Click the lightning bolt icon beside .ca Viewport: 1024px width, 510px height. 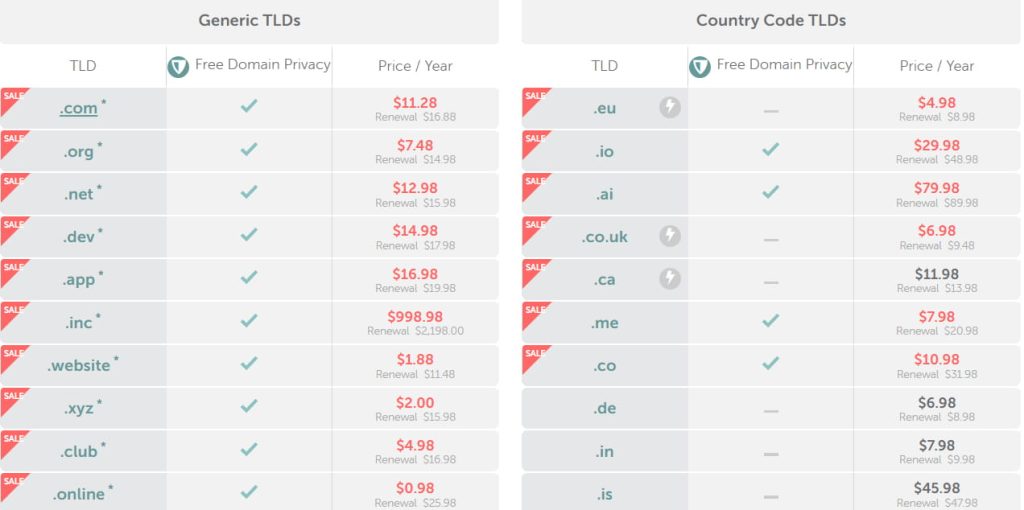[x=670, y=279]
